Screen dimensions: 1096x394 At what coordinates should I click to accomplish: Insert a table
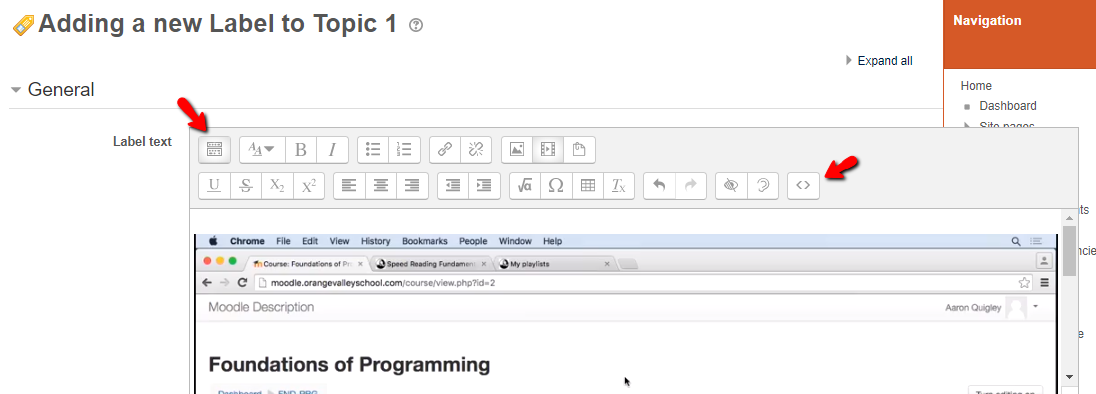point(587,186)
